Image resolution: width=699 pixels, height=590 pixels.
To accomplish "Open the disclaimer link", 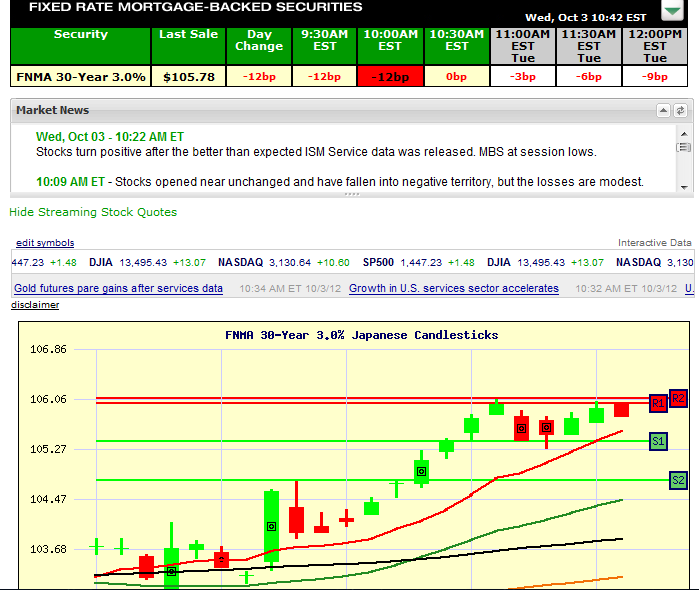I will point(35,305).
